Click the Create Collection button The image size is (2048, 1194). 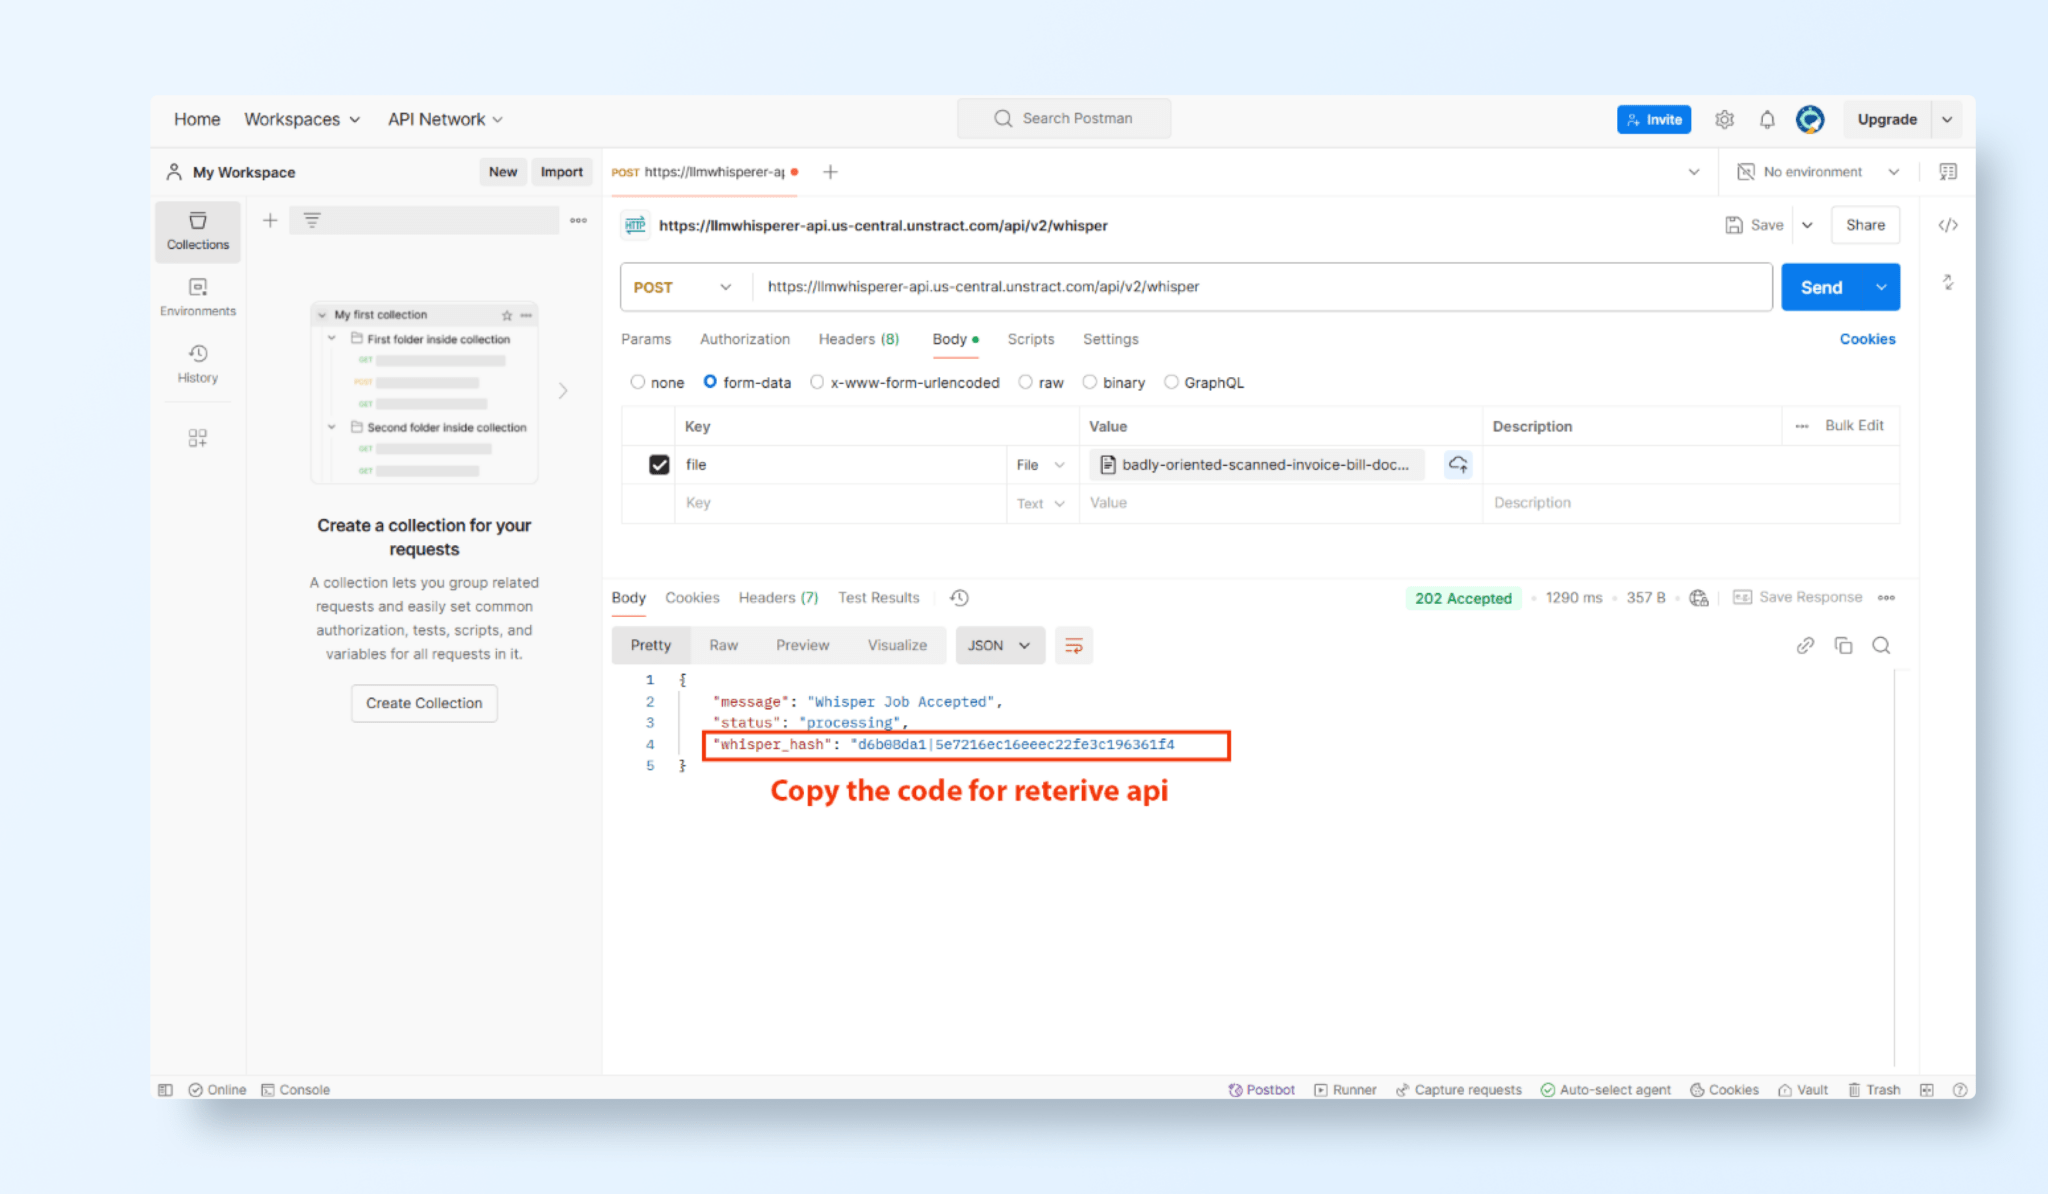coord(424,703)
